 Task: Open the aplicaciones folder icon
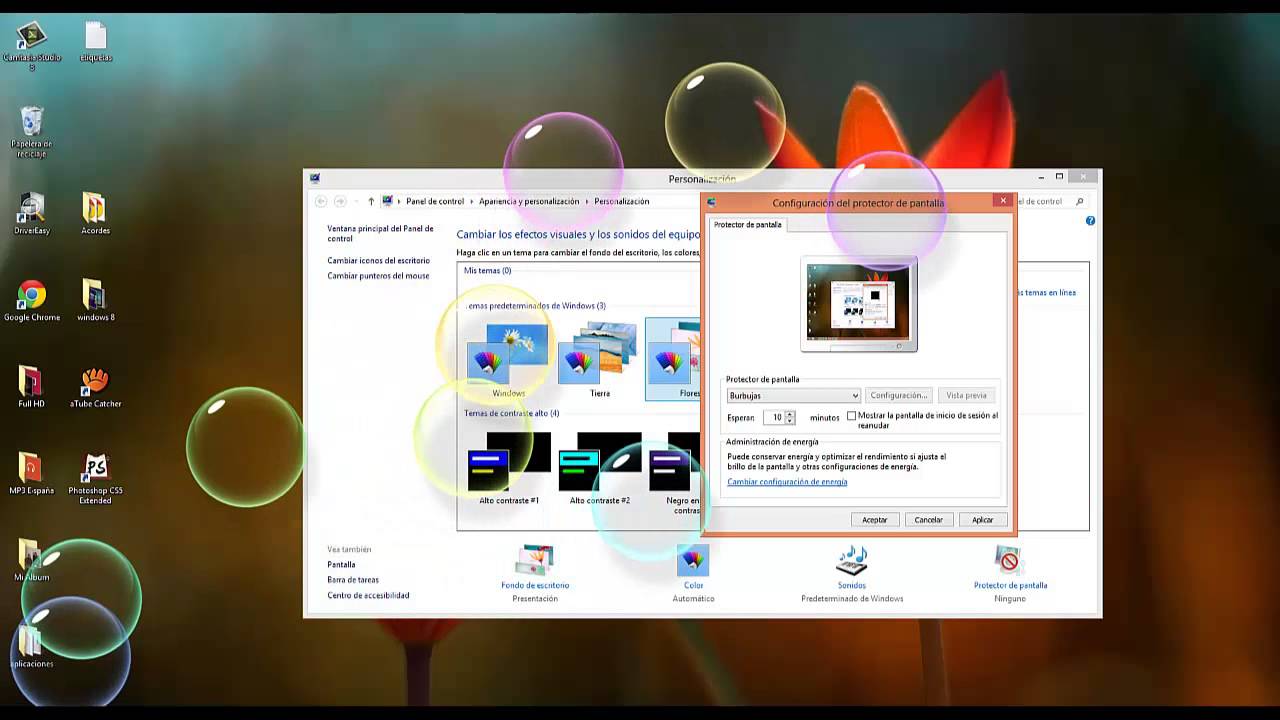click(32, 647)
